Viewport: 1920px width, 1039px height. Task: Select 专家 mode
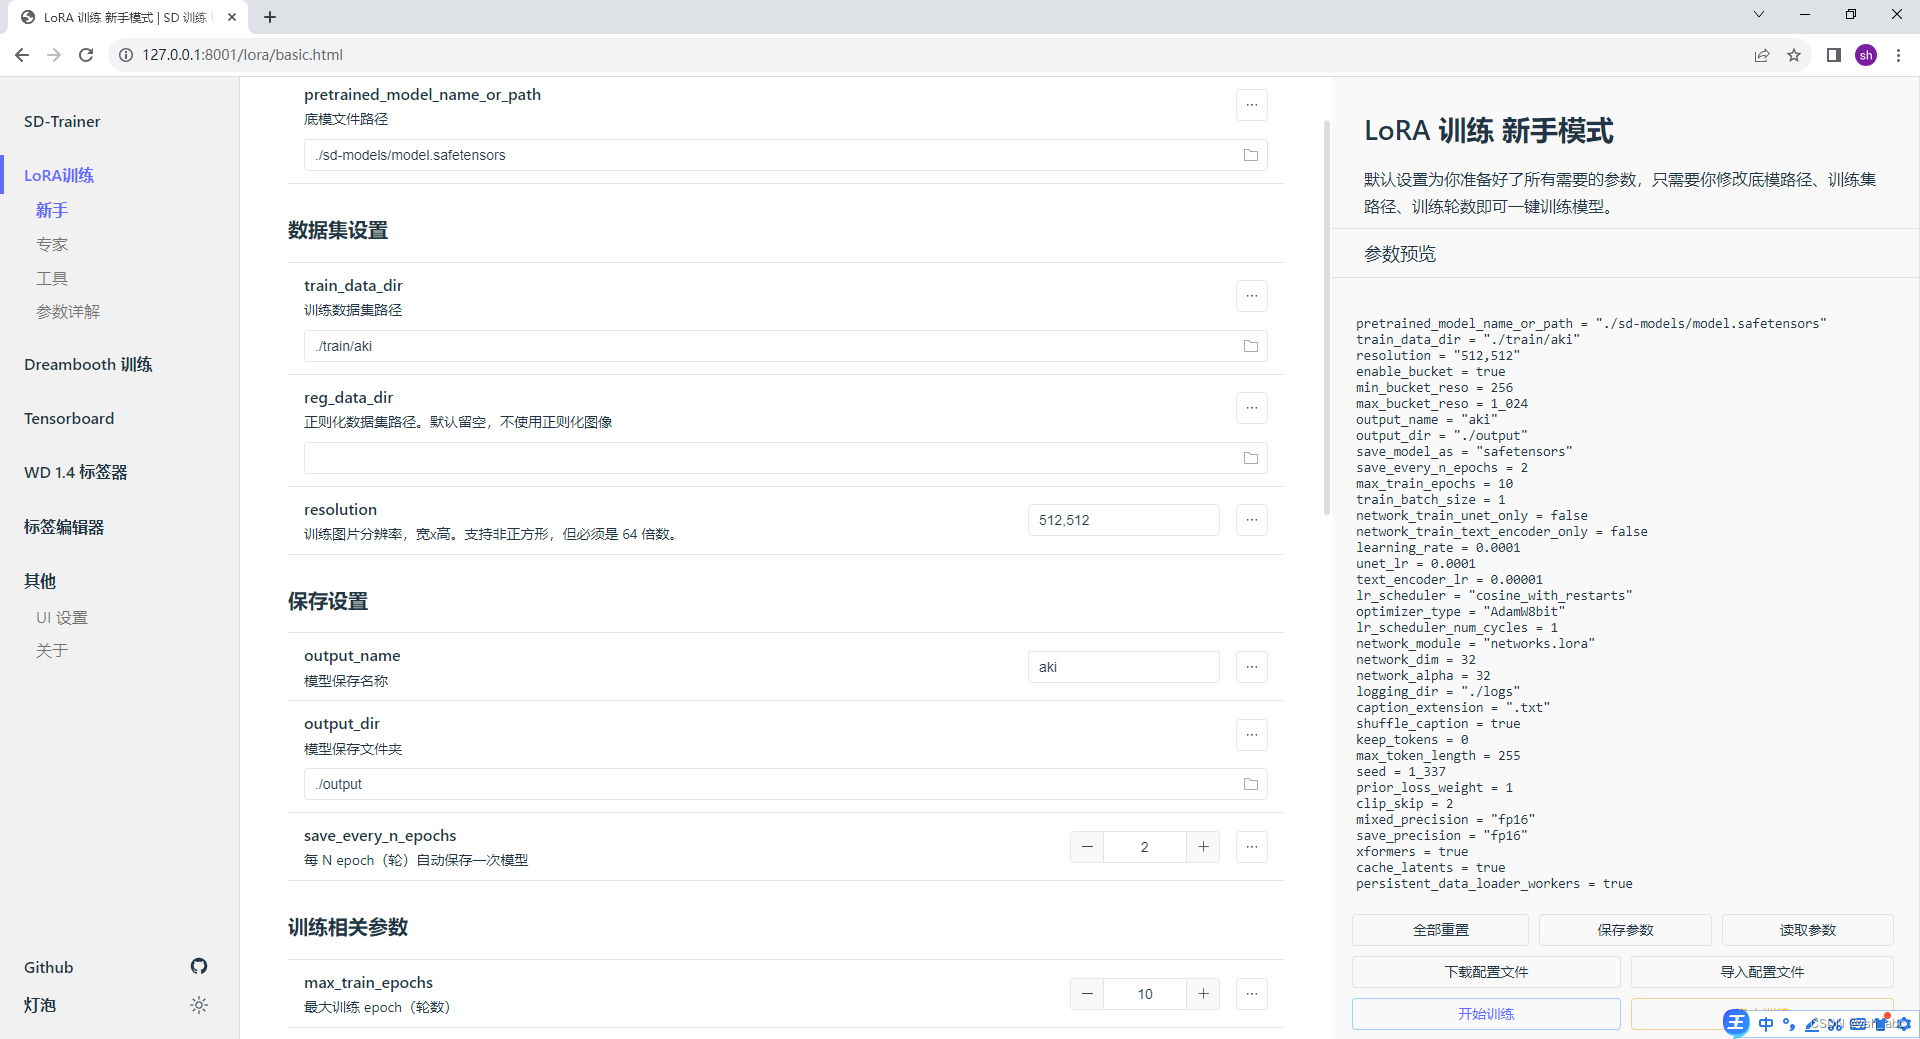[x=52, y=244]
